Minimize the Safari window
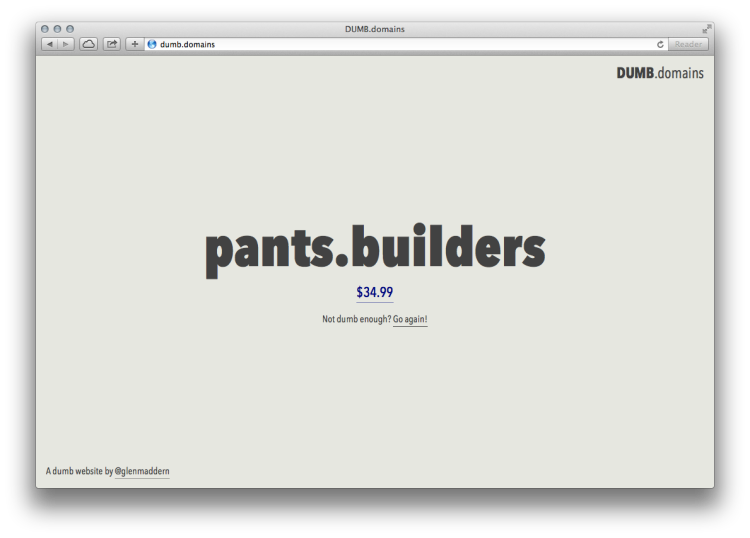750x538 pixels. pos(57,29)
